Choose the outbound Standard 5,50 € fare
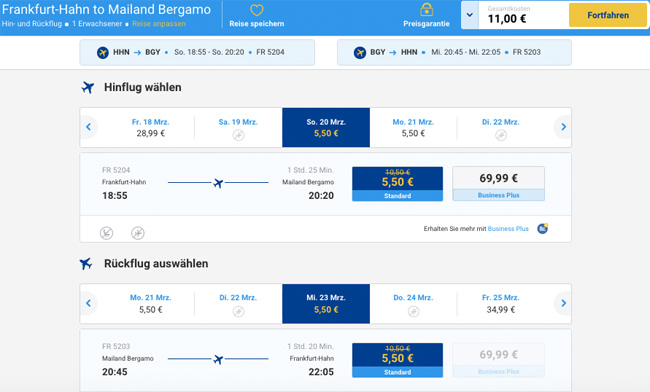 click(x=398, y=184)
